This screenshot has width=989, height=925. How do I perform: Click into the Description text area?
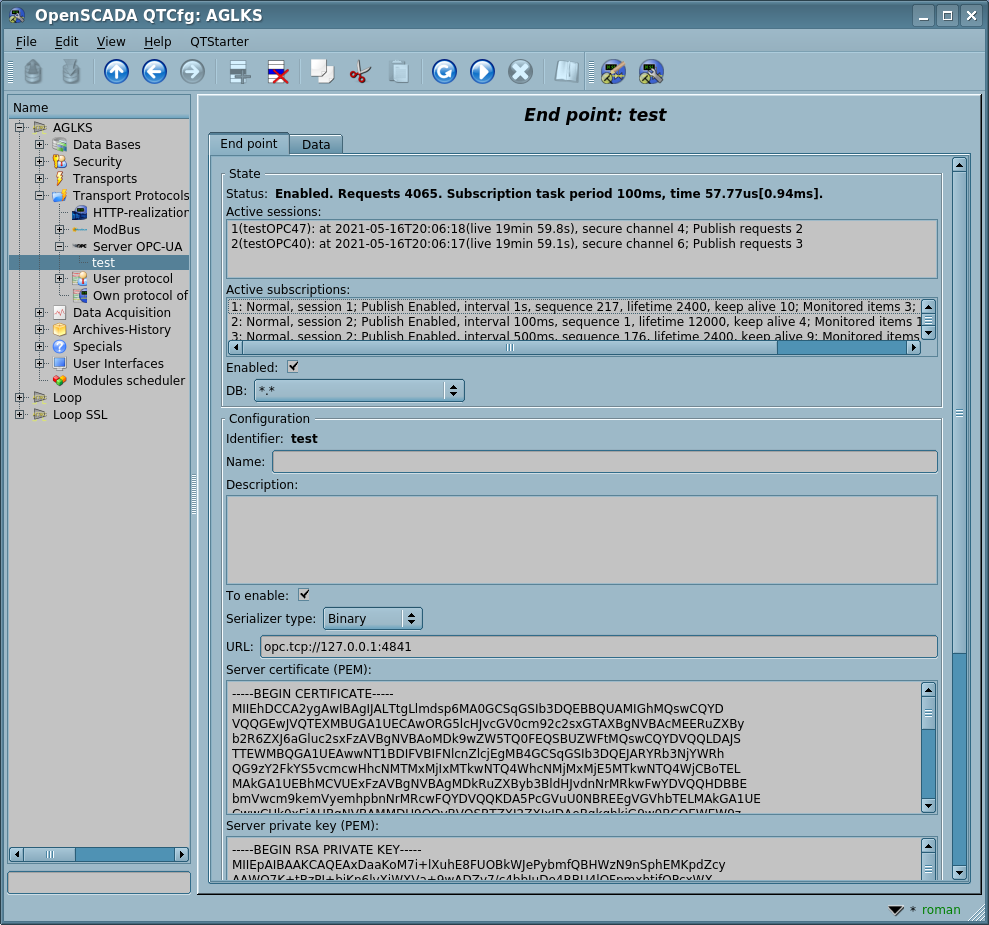tap(582, 540)
